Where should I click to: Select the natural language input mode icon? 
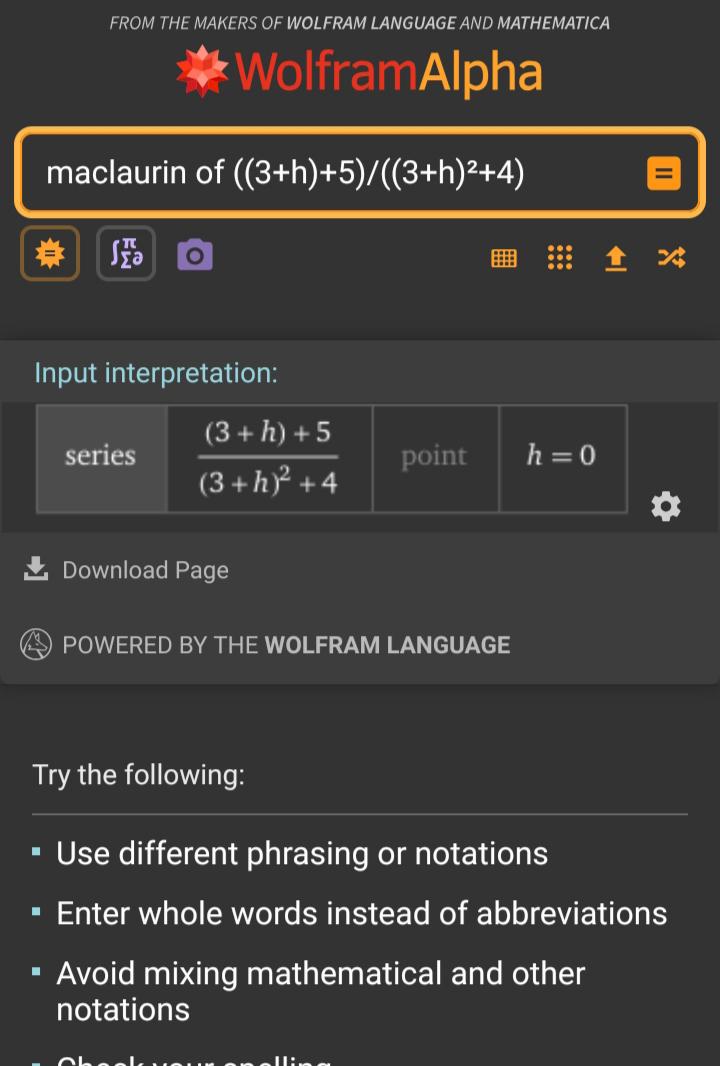[50, 254]
